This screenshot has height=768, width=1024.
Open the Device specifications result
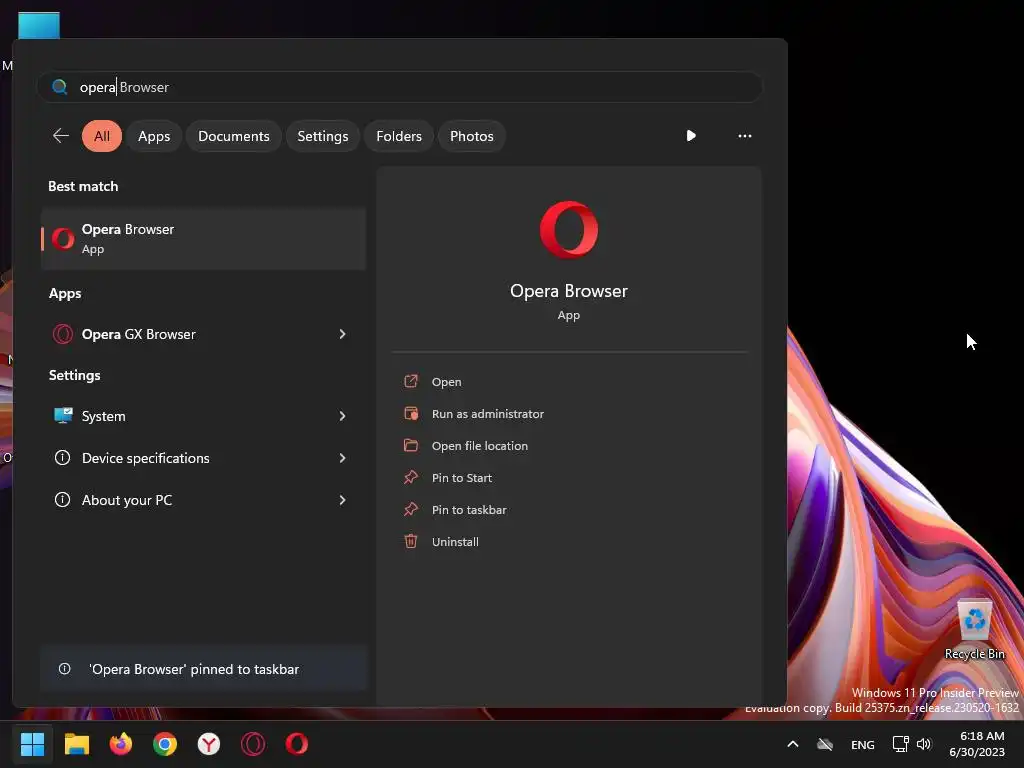[x=203, y=458]
